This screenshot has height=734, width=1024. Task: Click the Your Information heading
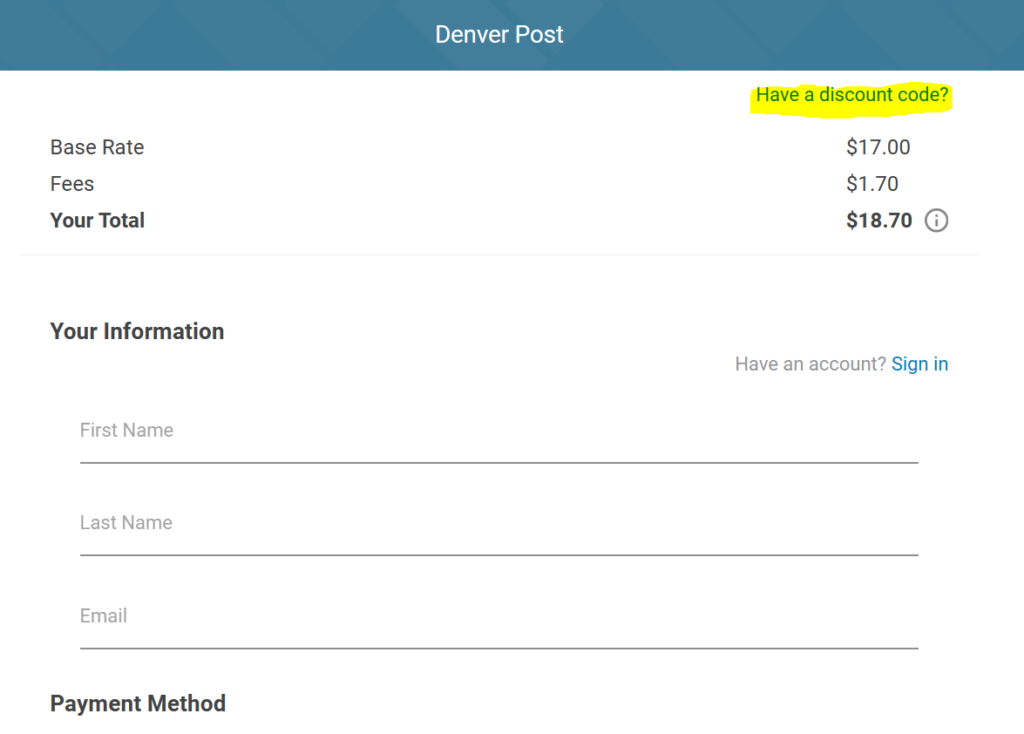pyautogui.click(x=137, y=332)
